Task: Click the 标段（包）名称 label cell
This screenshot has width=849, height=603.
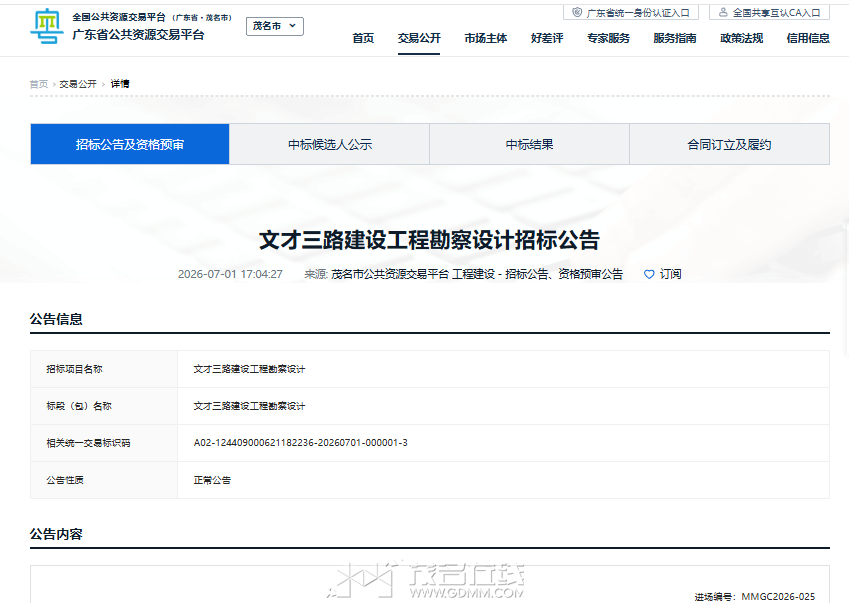Action: 104,406
